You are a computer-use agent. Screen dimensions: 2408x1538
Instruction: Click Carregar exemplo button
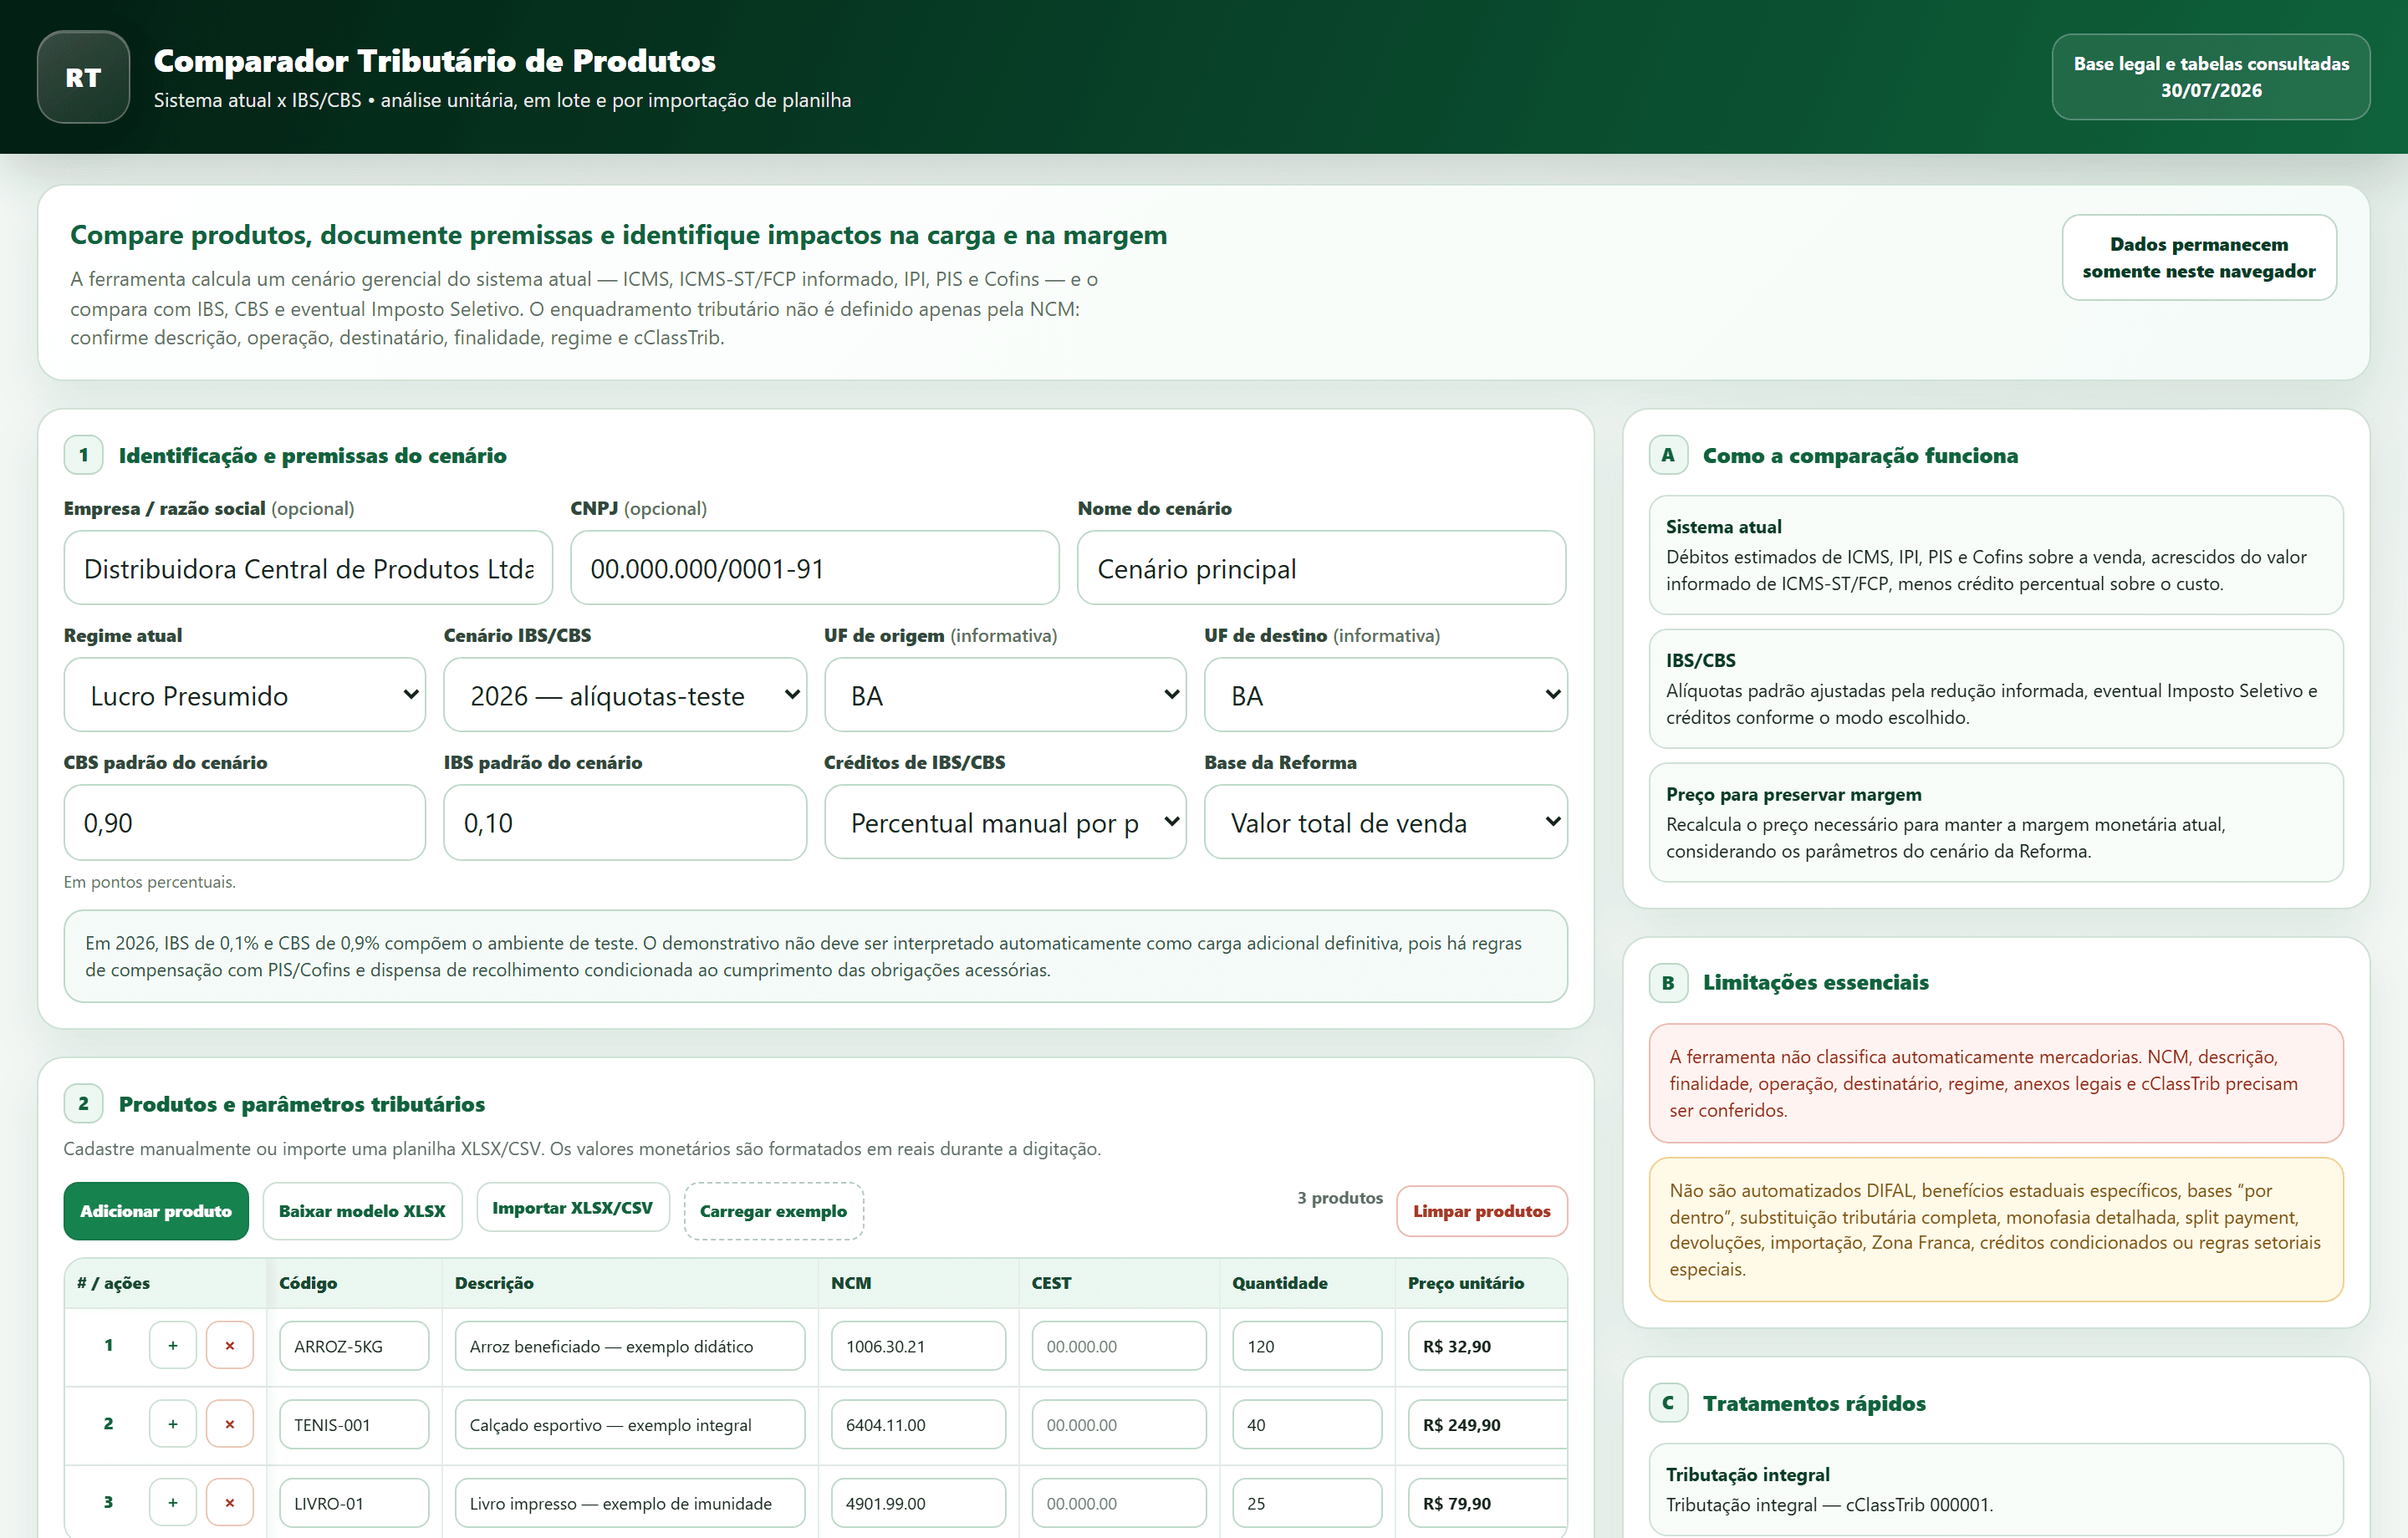tap(774, 1211)
